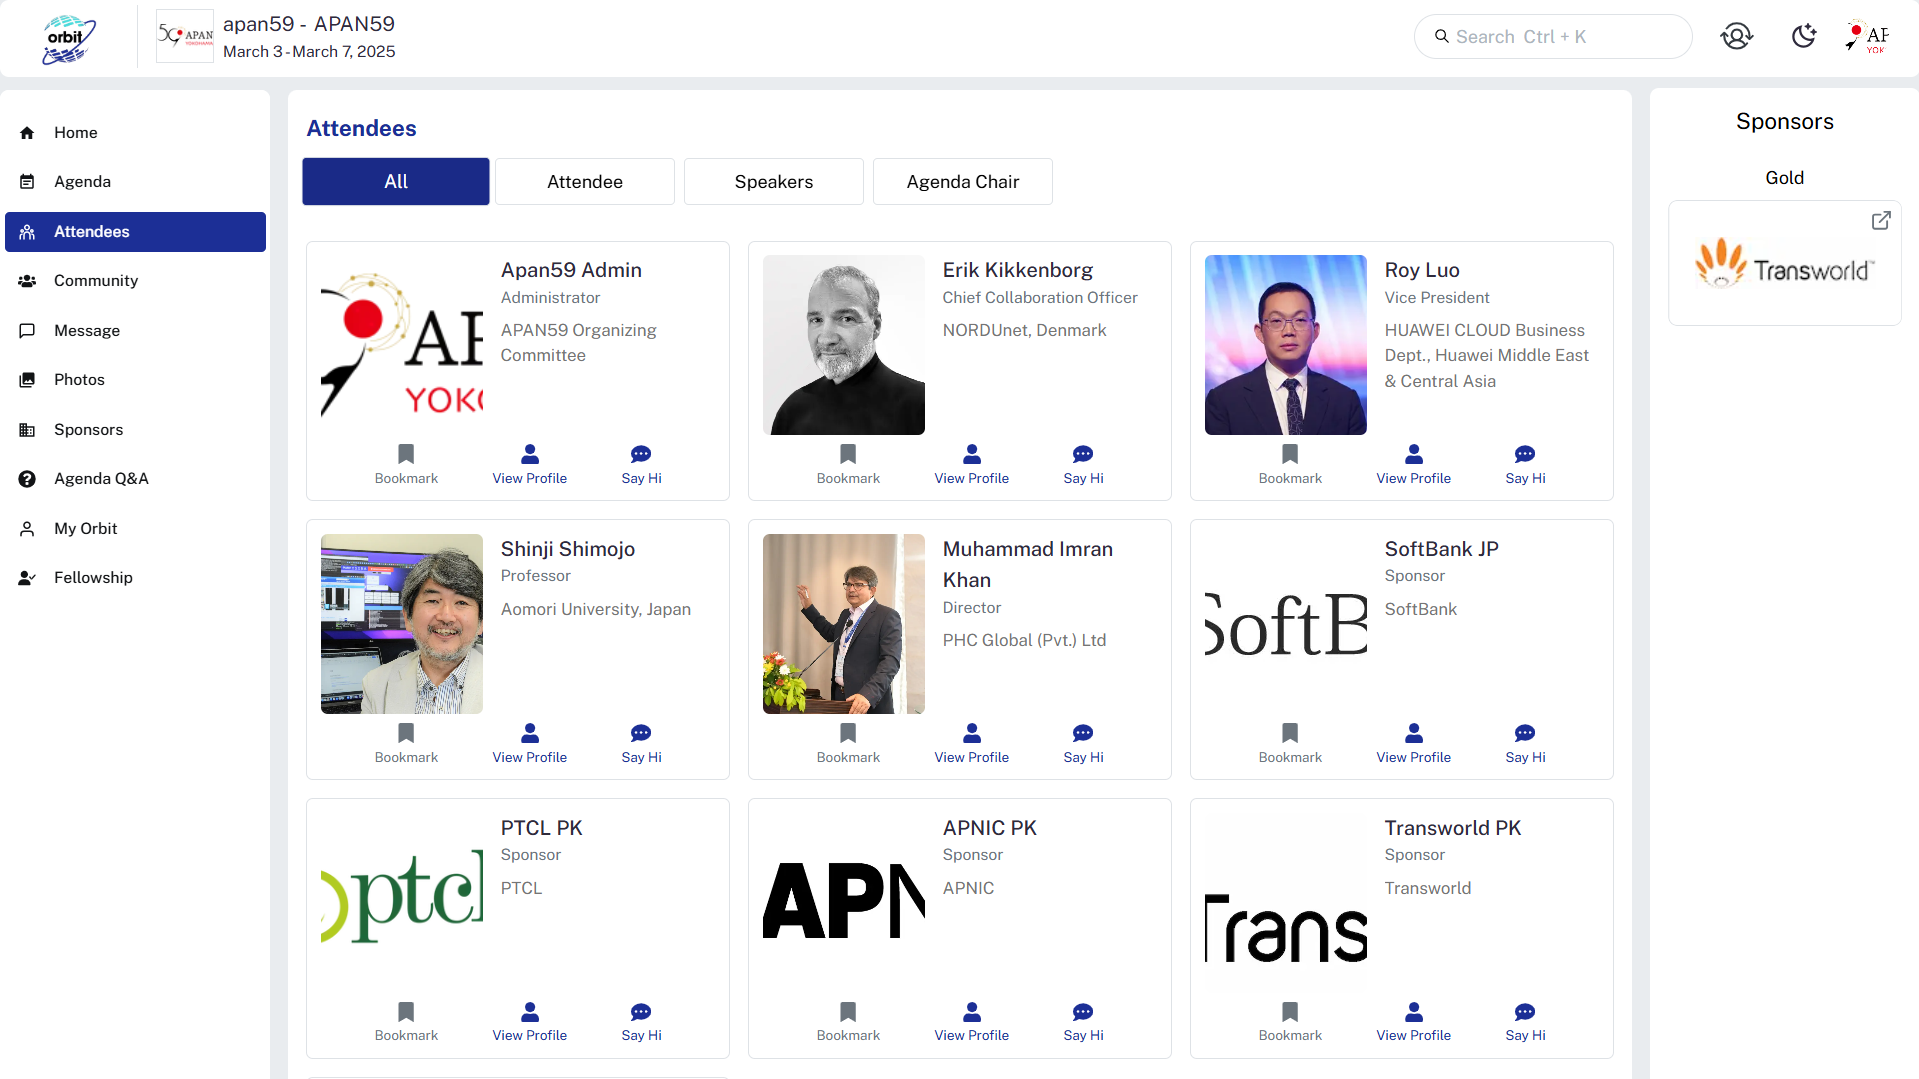Go to Home in the sidebar
The image size is (1919, 1079).
[x=135, y=132]
